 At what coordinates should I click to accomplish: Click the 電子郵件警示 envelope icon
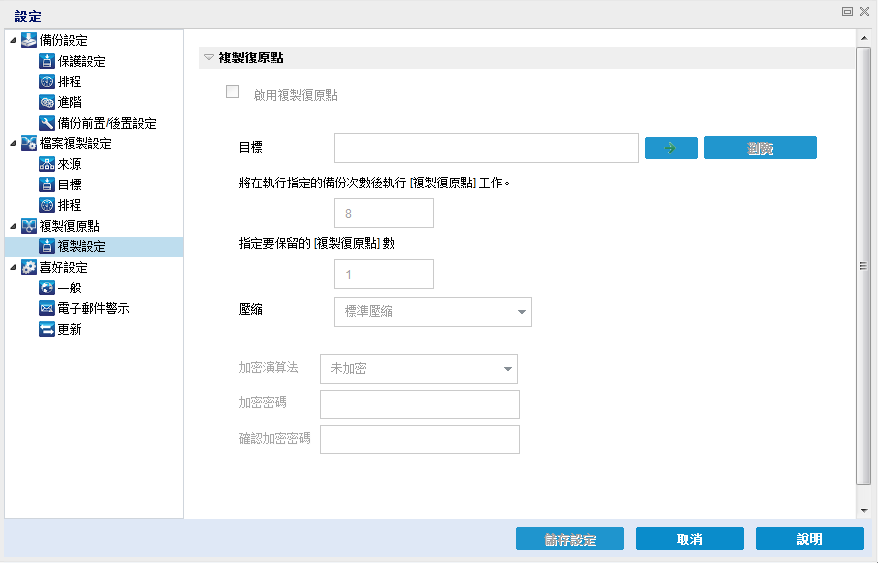pos(46,308)
